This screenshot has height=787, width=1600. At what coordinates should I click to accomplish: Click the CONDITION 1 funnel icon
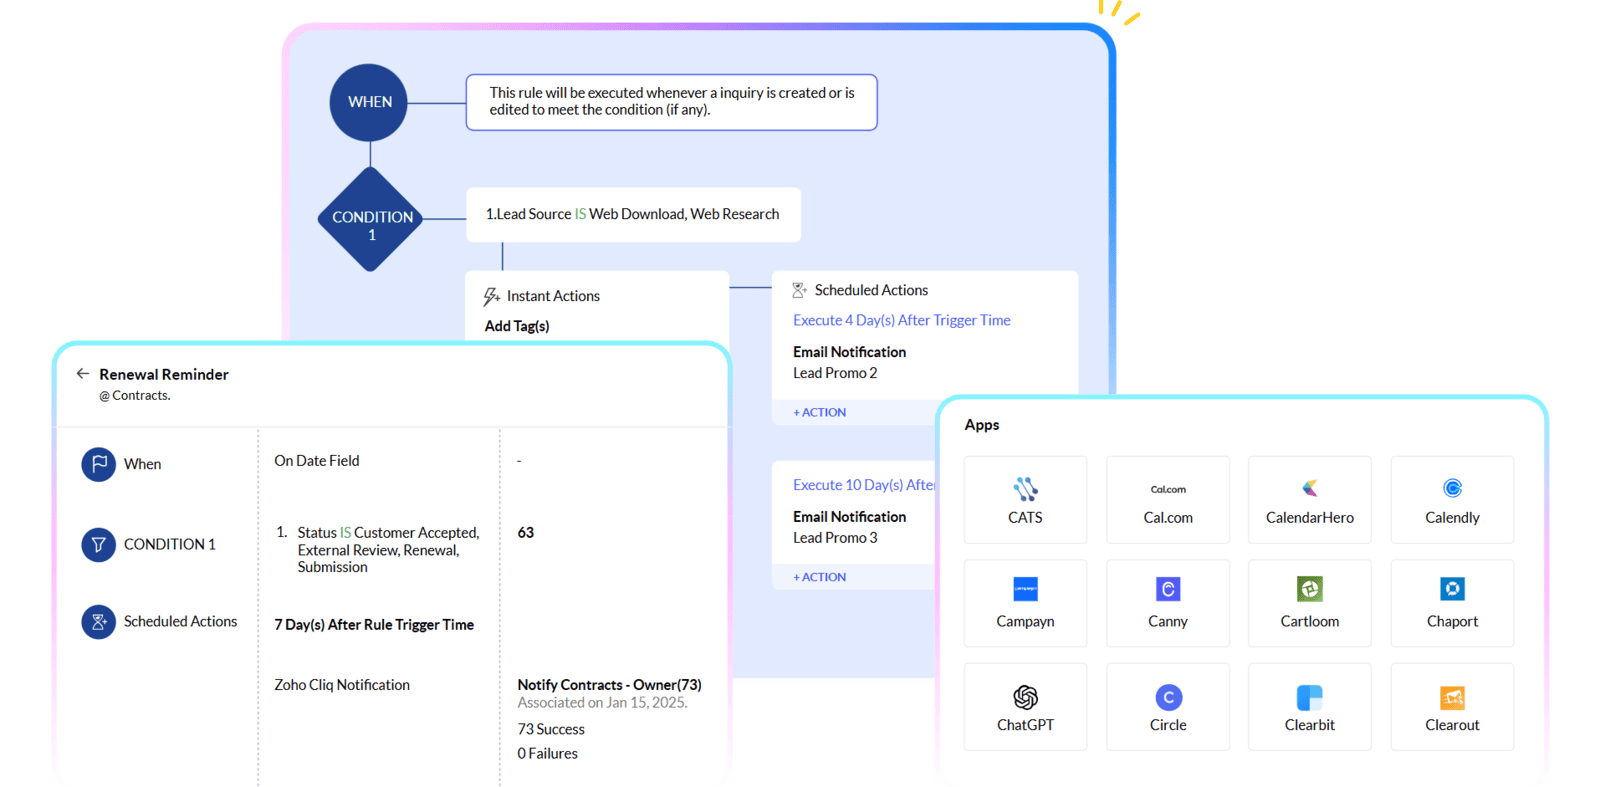[98, 544]
